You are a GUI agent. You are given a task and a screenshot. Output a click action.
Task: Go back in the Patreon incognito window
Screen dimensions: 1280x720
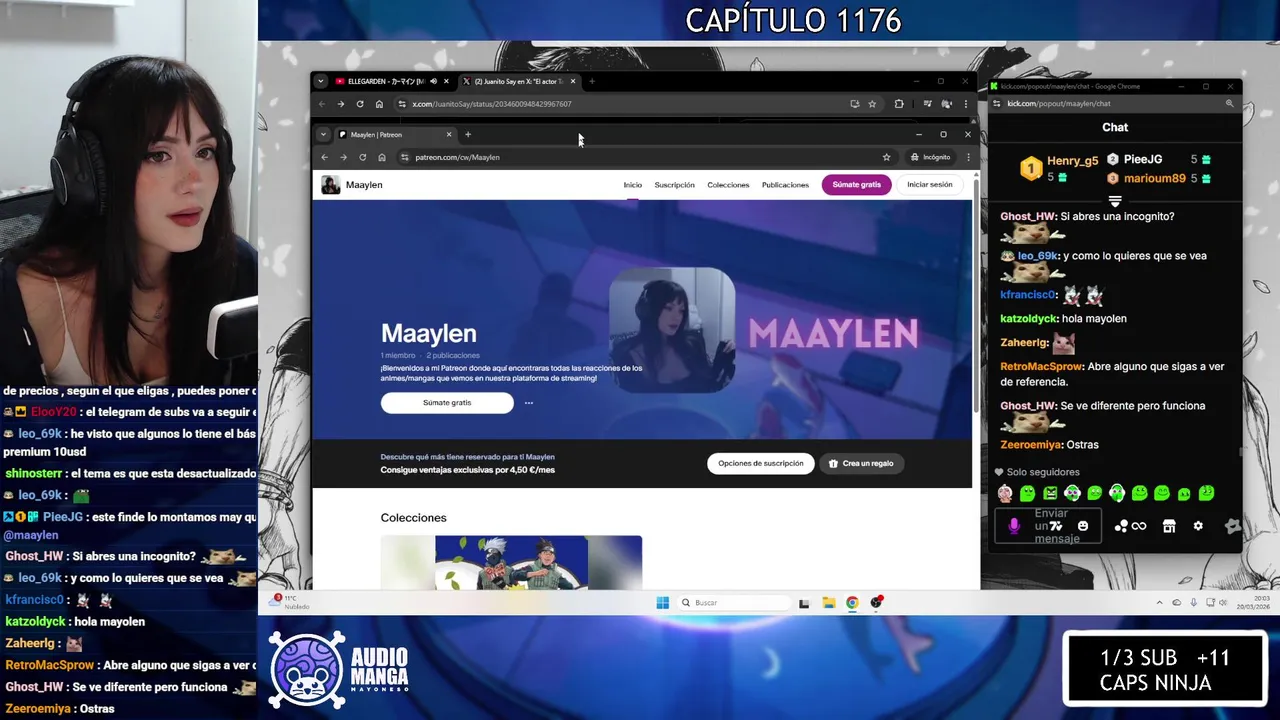point(324,157)
